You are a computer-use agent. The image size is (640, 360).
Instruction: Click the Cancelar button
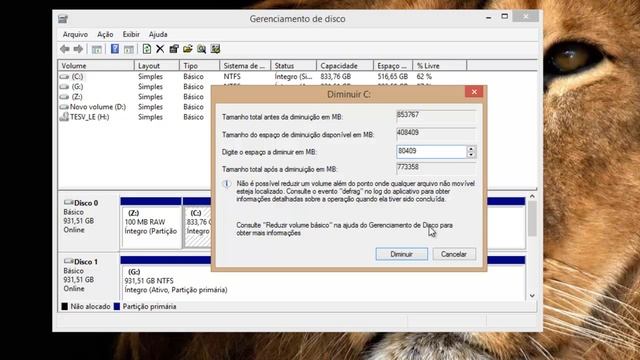454,254
